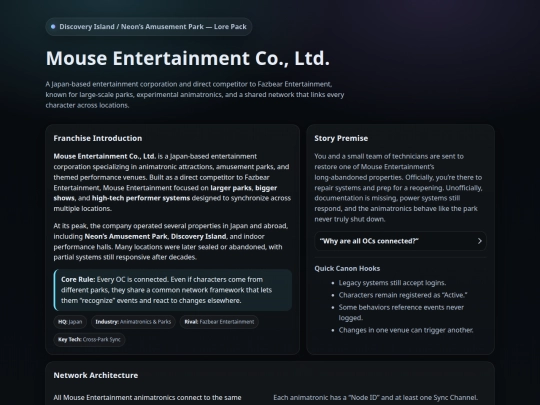540x405 pixels.
Task: Click "Characters remain registered as Active" bullet
Action: 403,295
